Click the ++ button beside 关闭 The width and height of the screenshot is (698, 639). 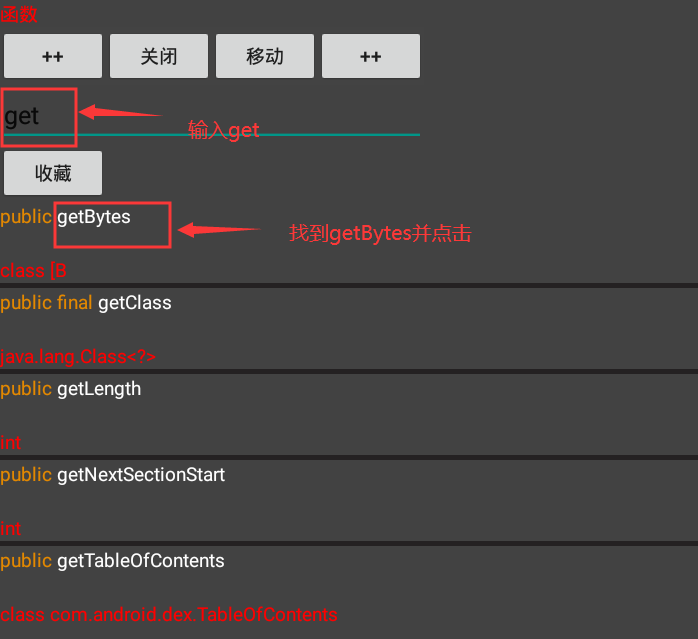pyautogui.click(x=53, y=56)
